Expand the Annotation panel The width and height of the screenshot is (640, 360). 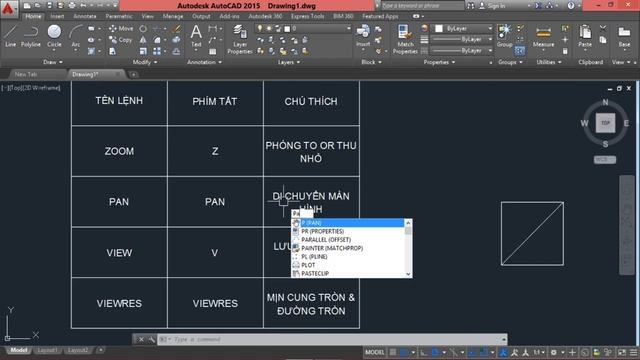coord(204,62)
